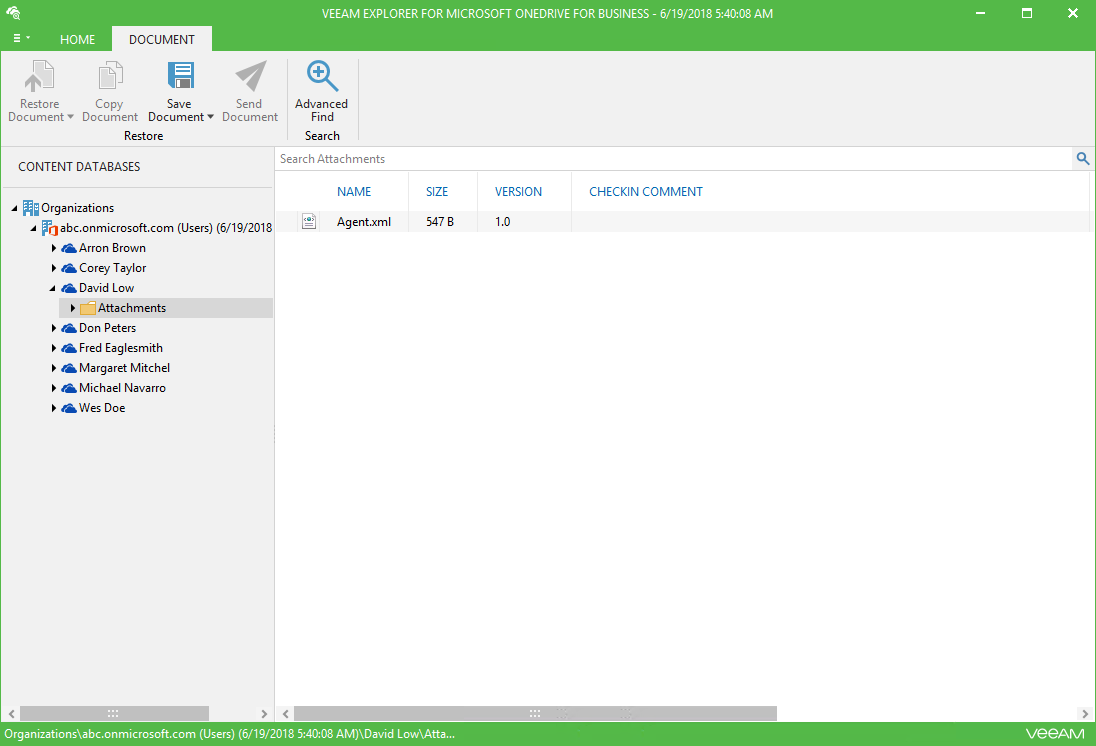The image size is (1096, 746).
Task: Expand the Don Peters node
Action: pos(53,328)
